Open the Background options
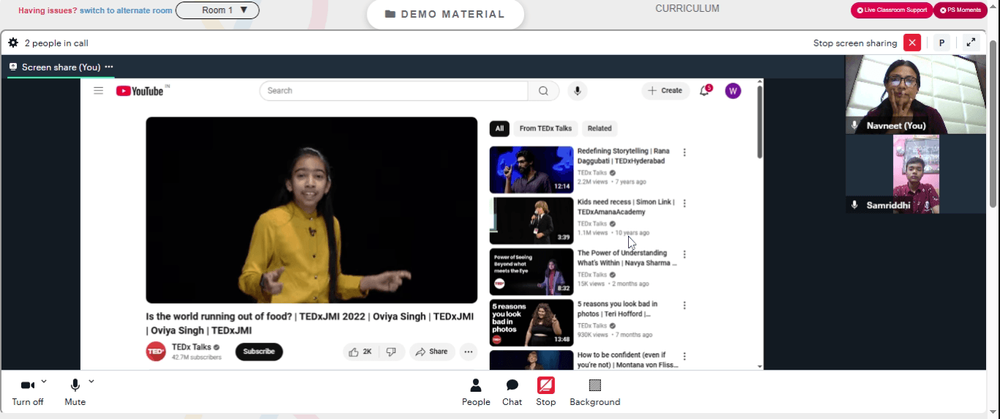 pyautogui.click(x=594, y=392)
